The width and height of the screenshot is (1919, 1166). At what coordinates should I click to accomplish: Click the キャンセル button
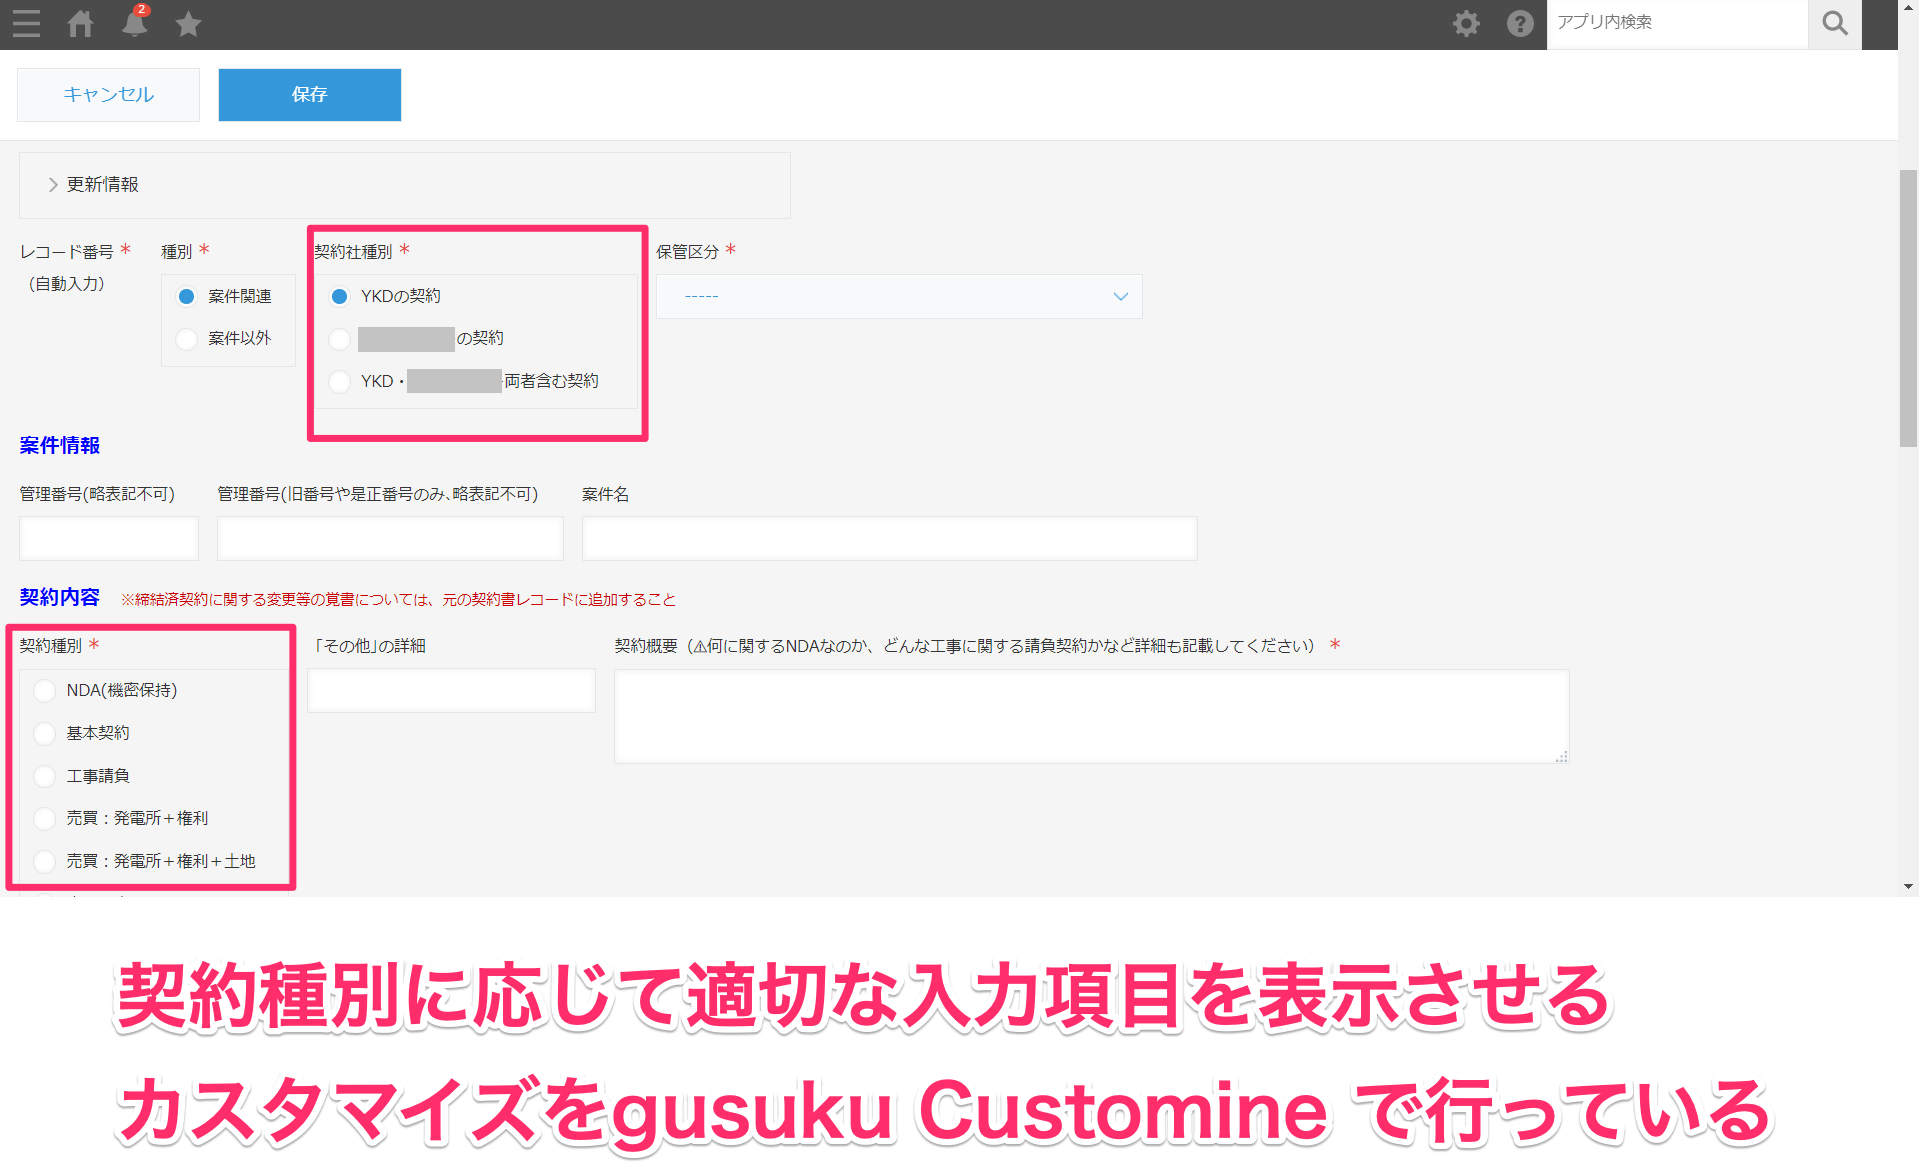click(x=108, y=95)
